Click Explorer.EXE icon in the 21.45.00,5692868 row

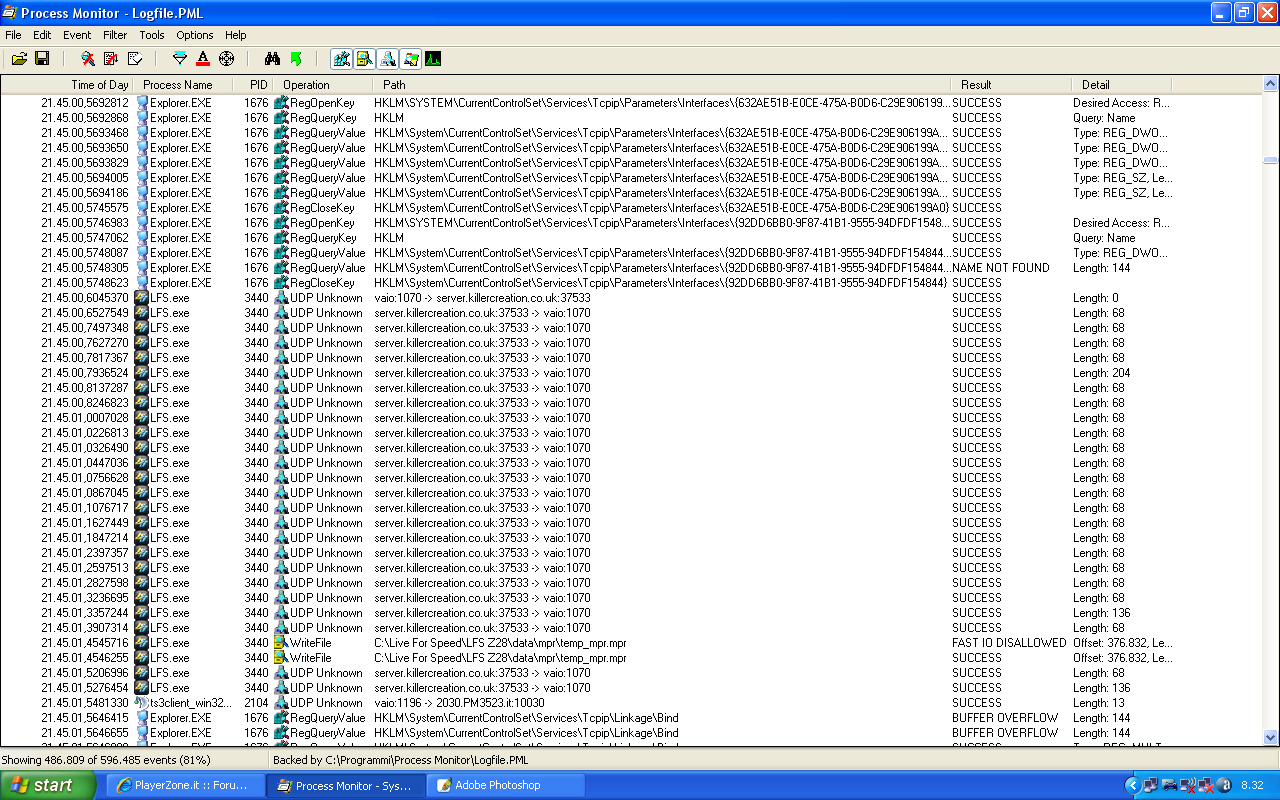[x=142, y=118]
